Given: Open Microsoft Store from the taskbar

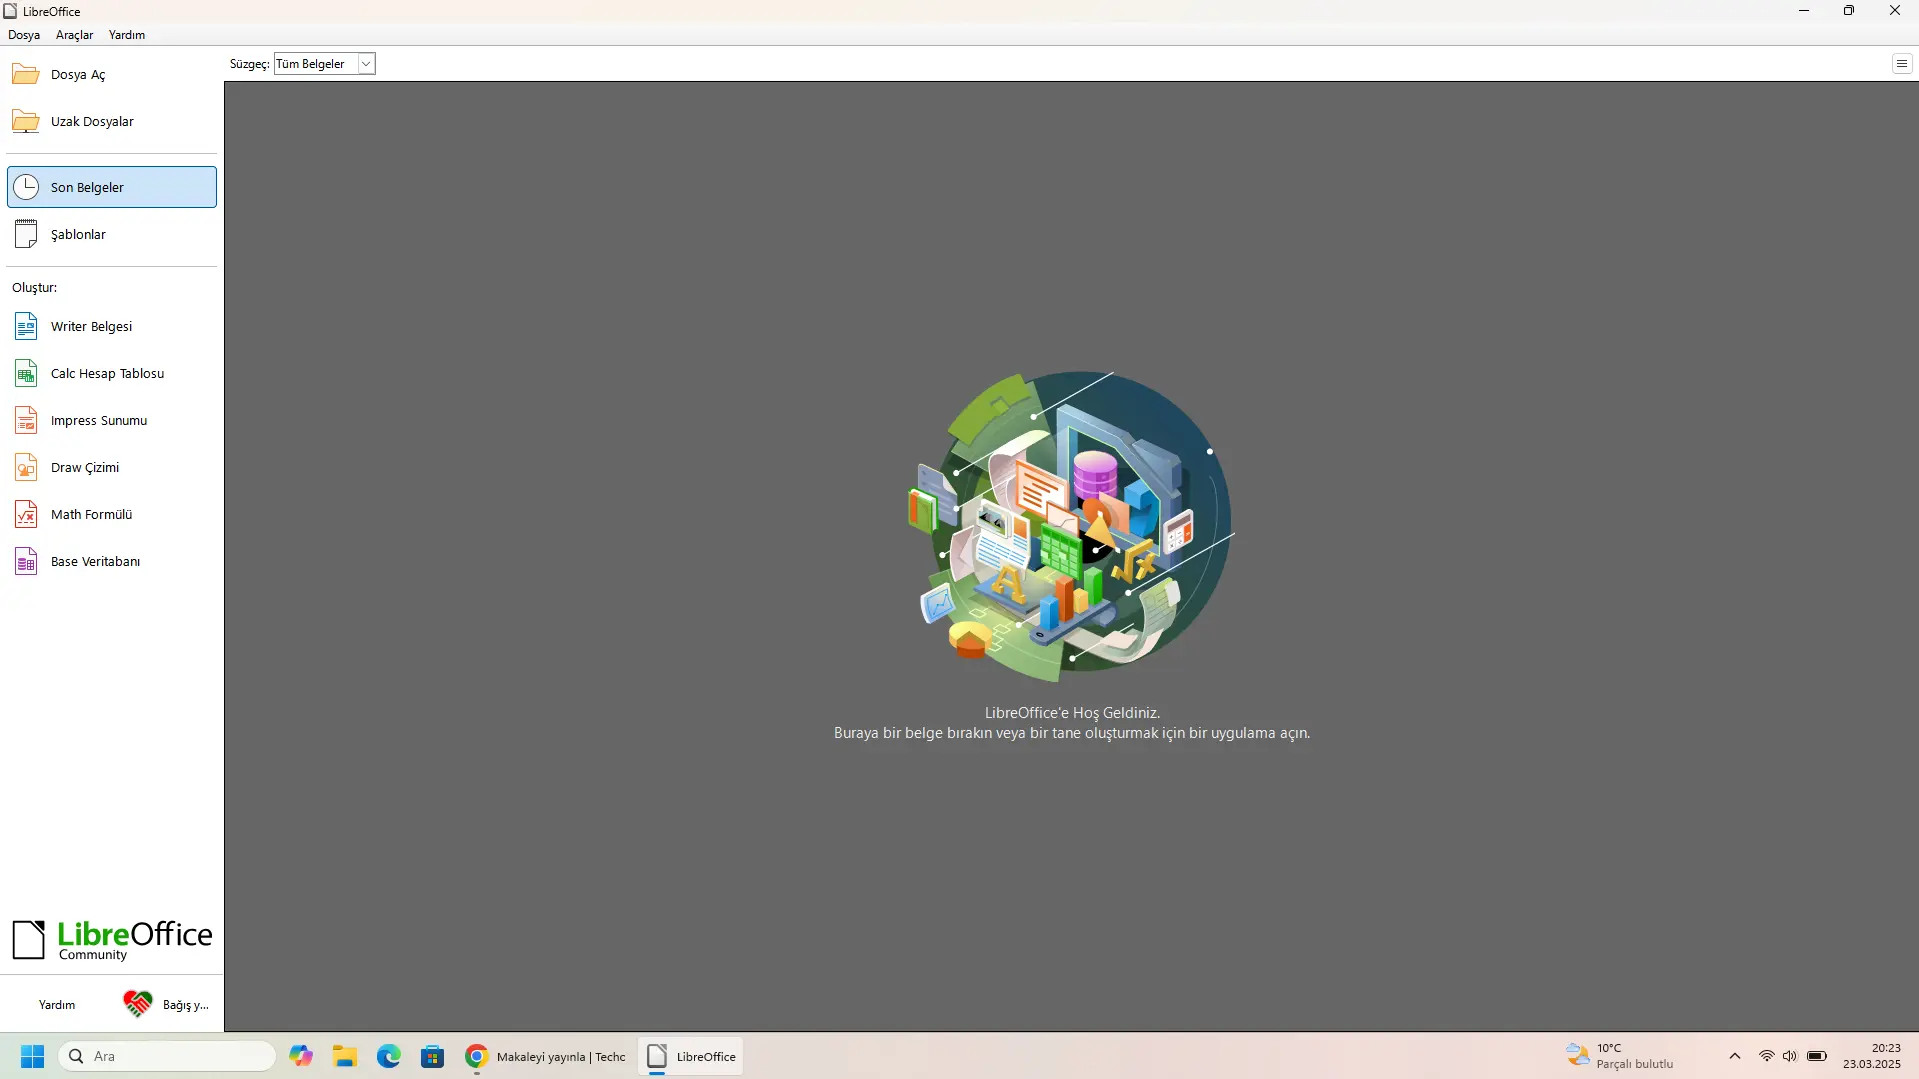Looking at the screenshot, I should [x=433, y=1056].
